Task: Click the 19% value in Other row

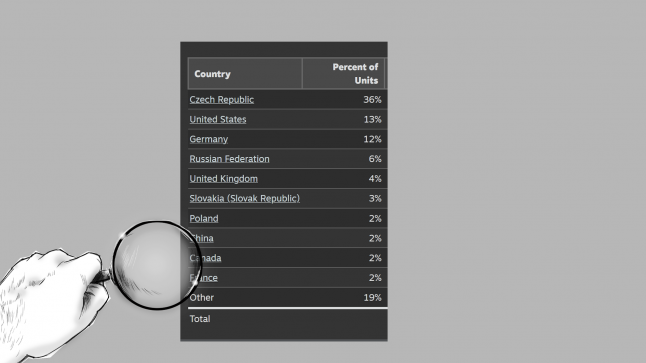Action: (x=372, y=297)
